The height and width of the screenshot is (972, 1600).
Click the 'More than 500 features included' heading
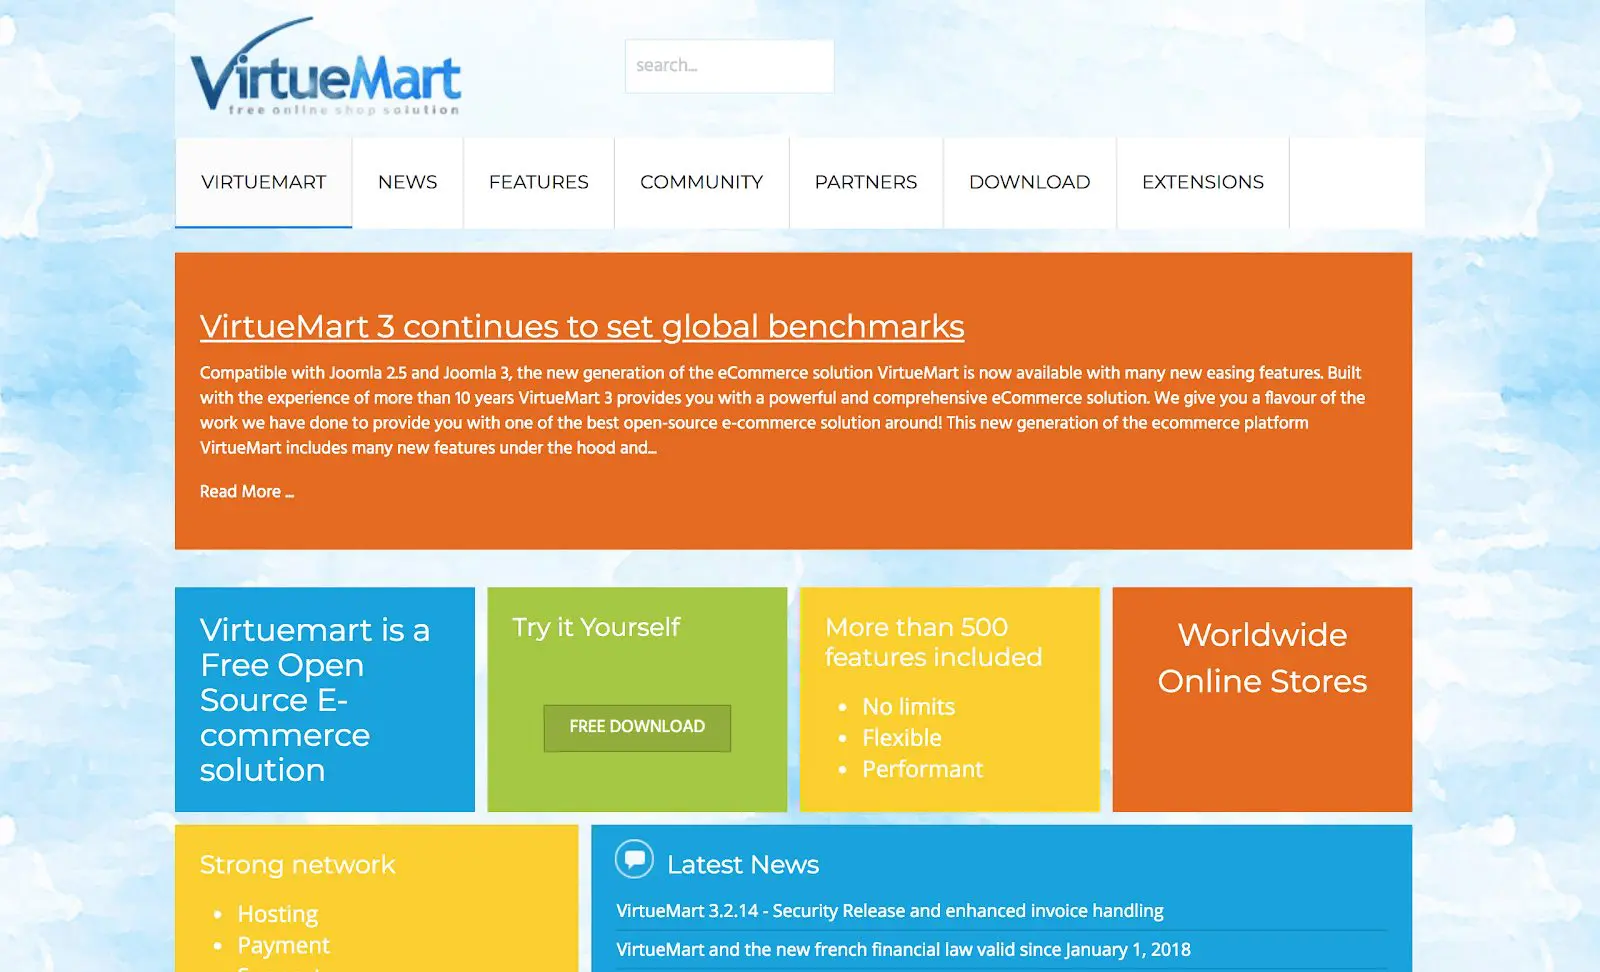click(x=933, y=642)
